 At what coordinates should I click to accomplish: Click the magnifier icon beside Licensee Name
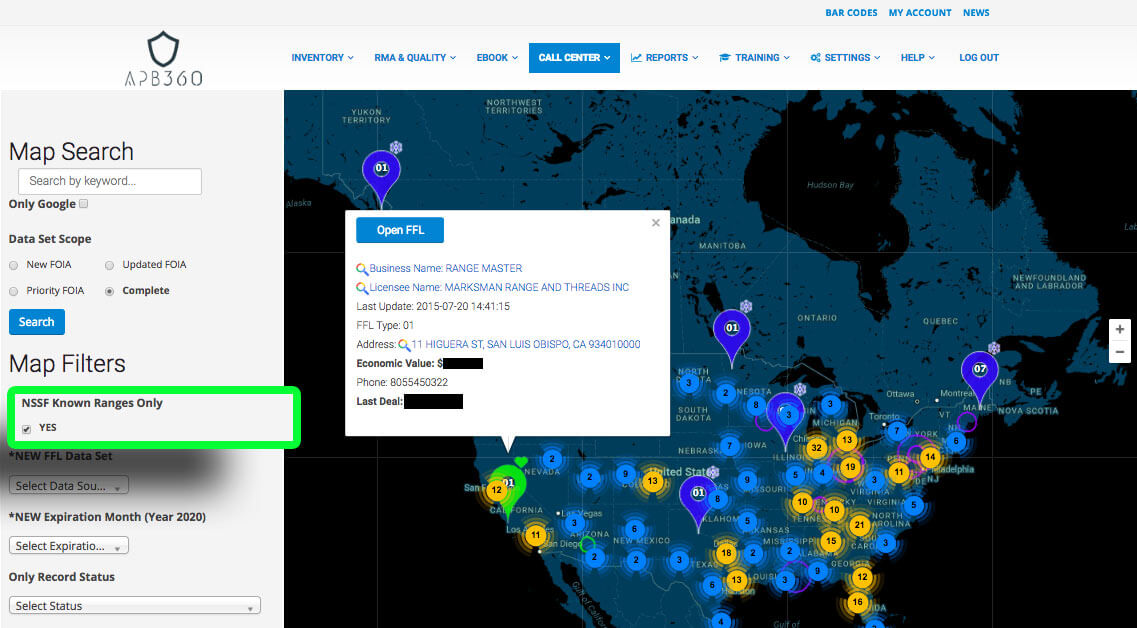pos(362,288)
